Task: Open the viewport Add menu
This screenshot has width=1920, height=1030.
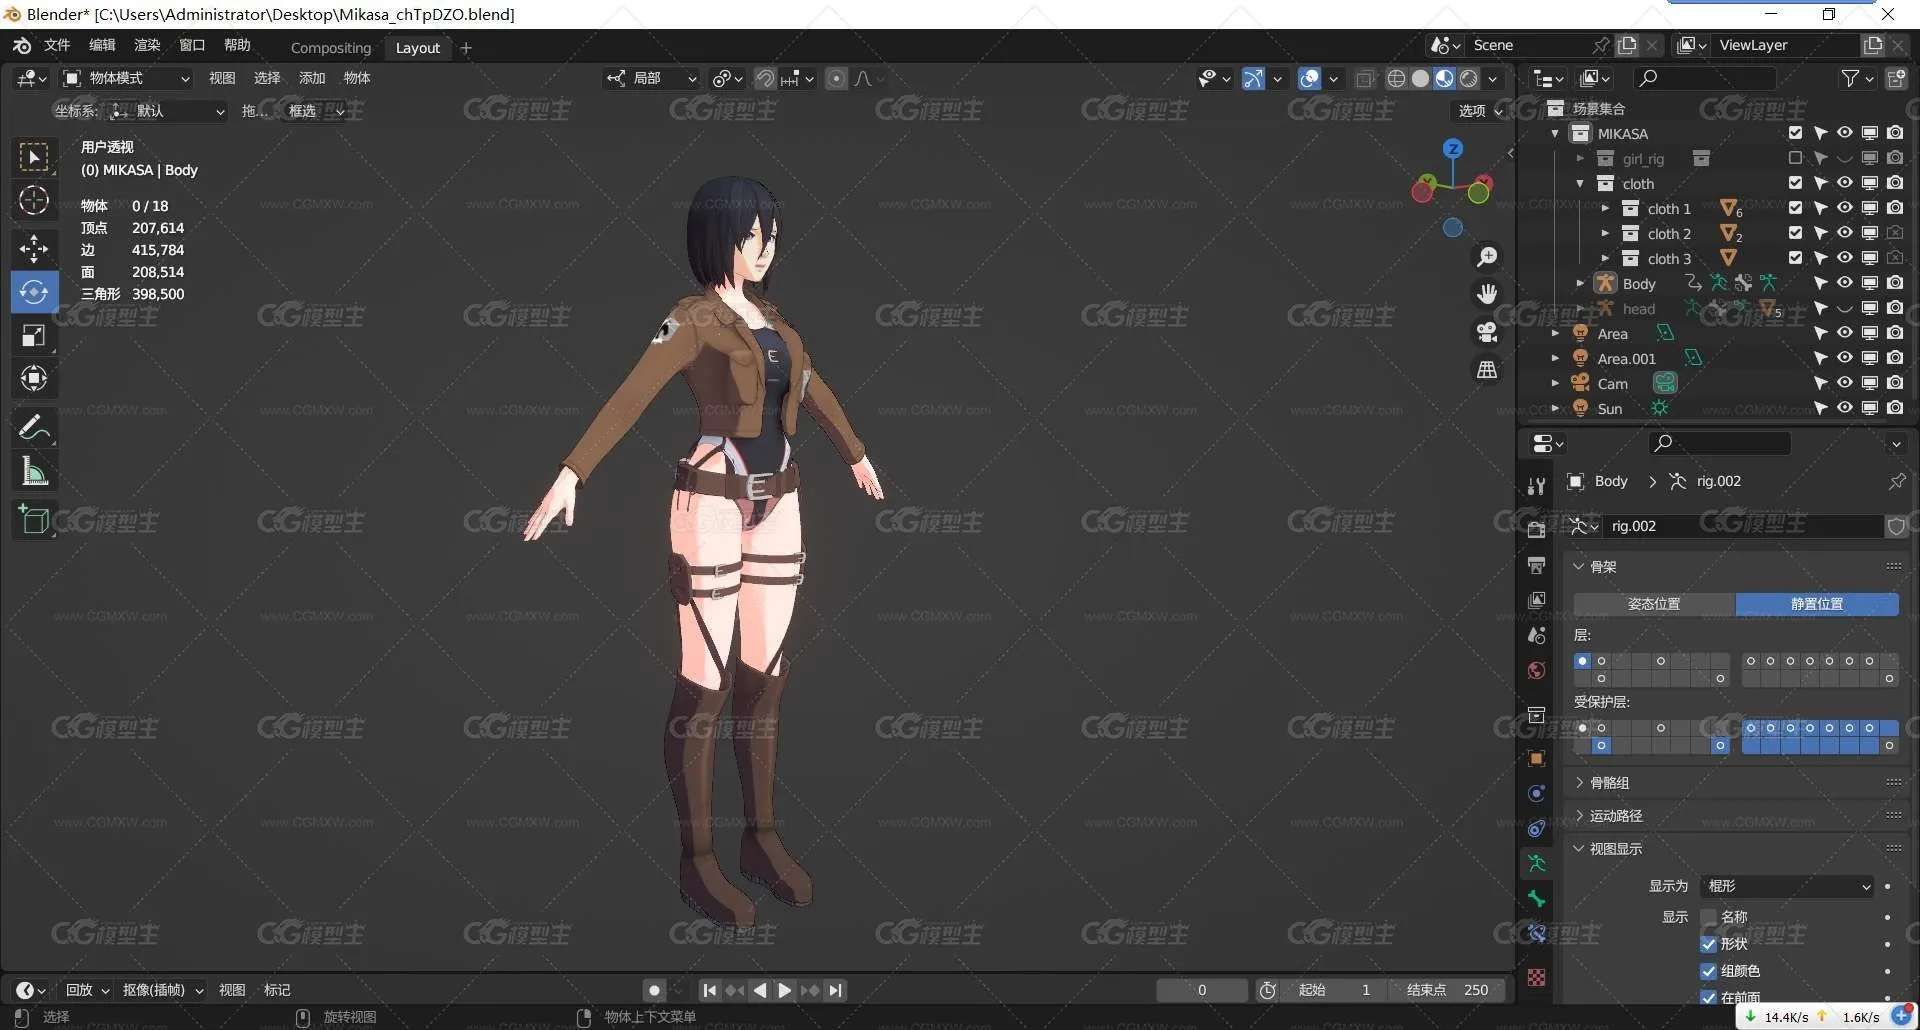Action: click(312, 78)
